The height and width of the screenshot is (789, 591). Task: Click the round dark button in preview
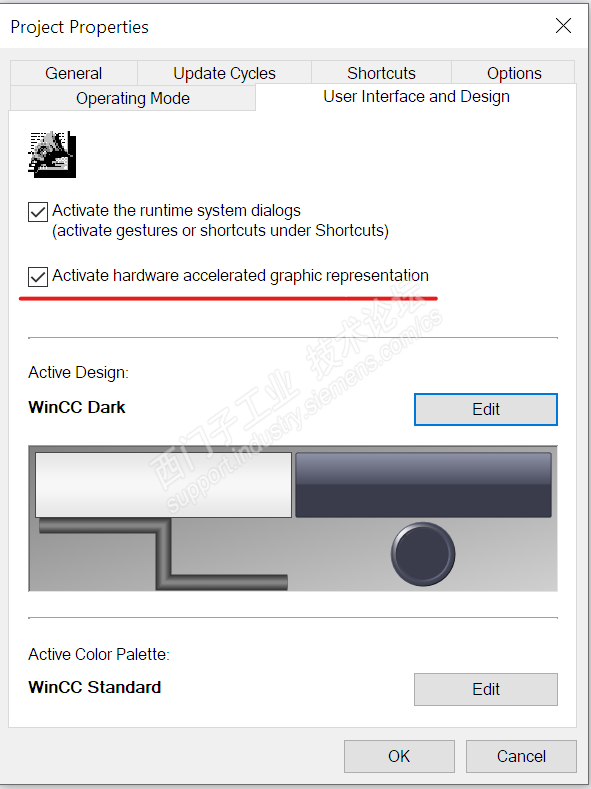click(x=423, y=554)
